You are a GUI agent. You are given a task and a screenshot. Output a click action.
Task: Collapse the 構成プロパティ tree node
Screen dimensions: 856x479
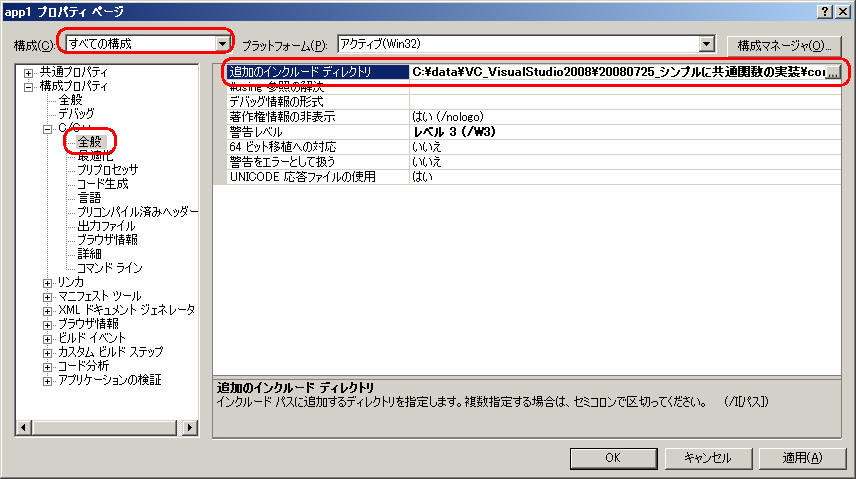pyautogui.click(x=29, y=87)
